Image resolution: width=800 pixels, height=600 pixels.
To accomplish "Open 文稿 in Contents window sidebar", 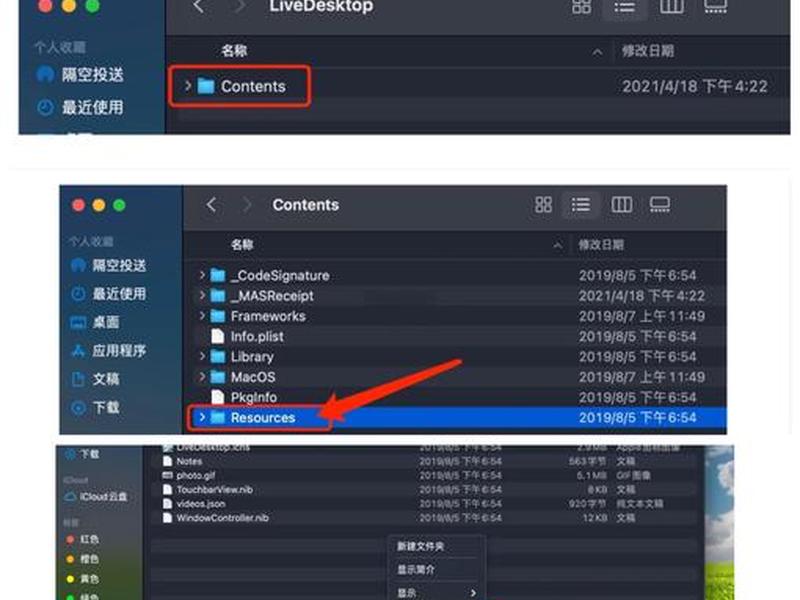I will 95,379.
